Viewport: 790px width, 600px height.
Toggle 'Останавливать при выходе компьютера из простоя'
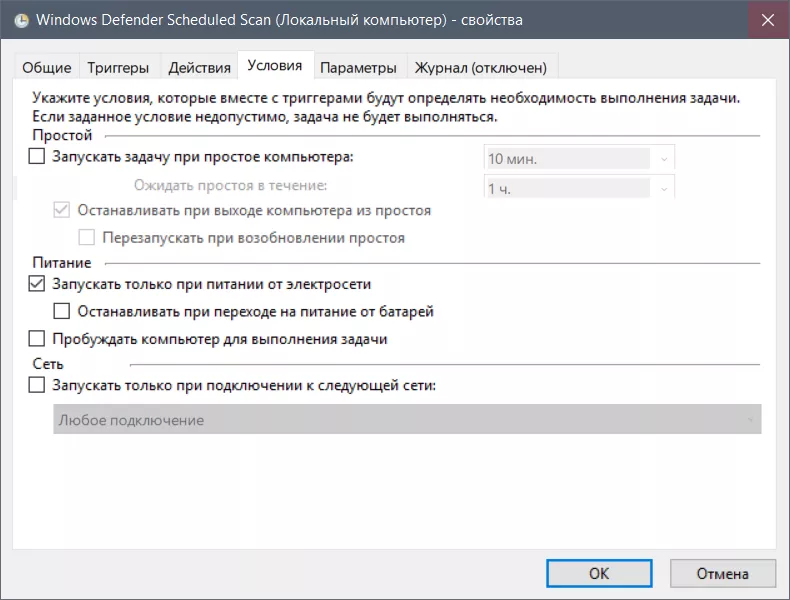click(x=61, y=211)
